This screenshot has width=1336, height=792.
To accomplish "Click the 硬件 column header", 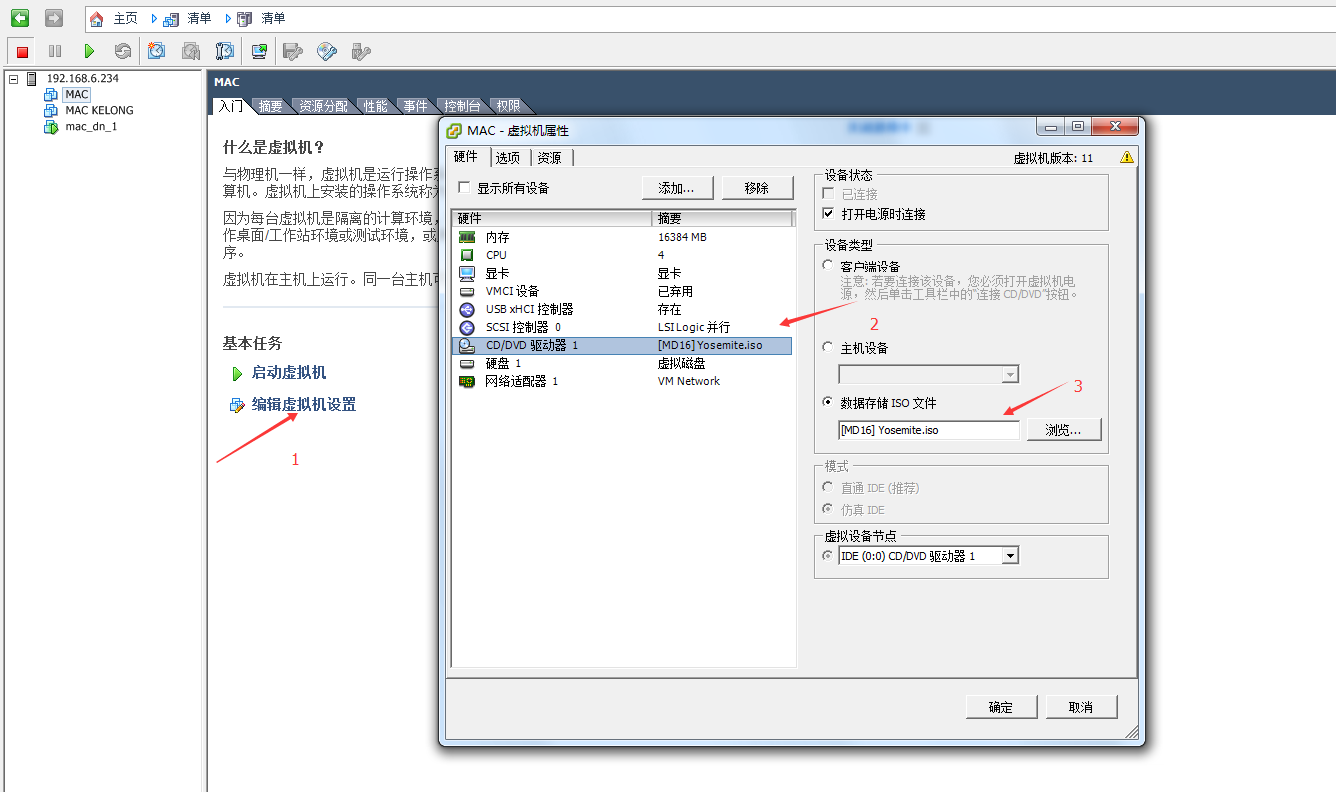I will pyautogui.click(x=552, y=218).
